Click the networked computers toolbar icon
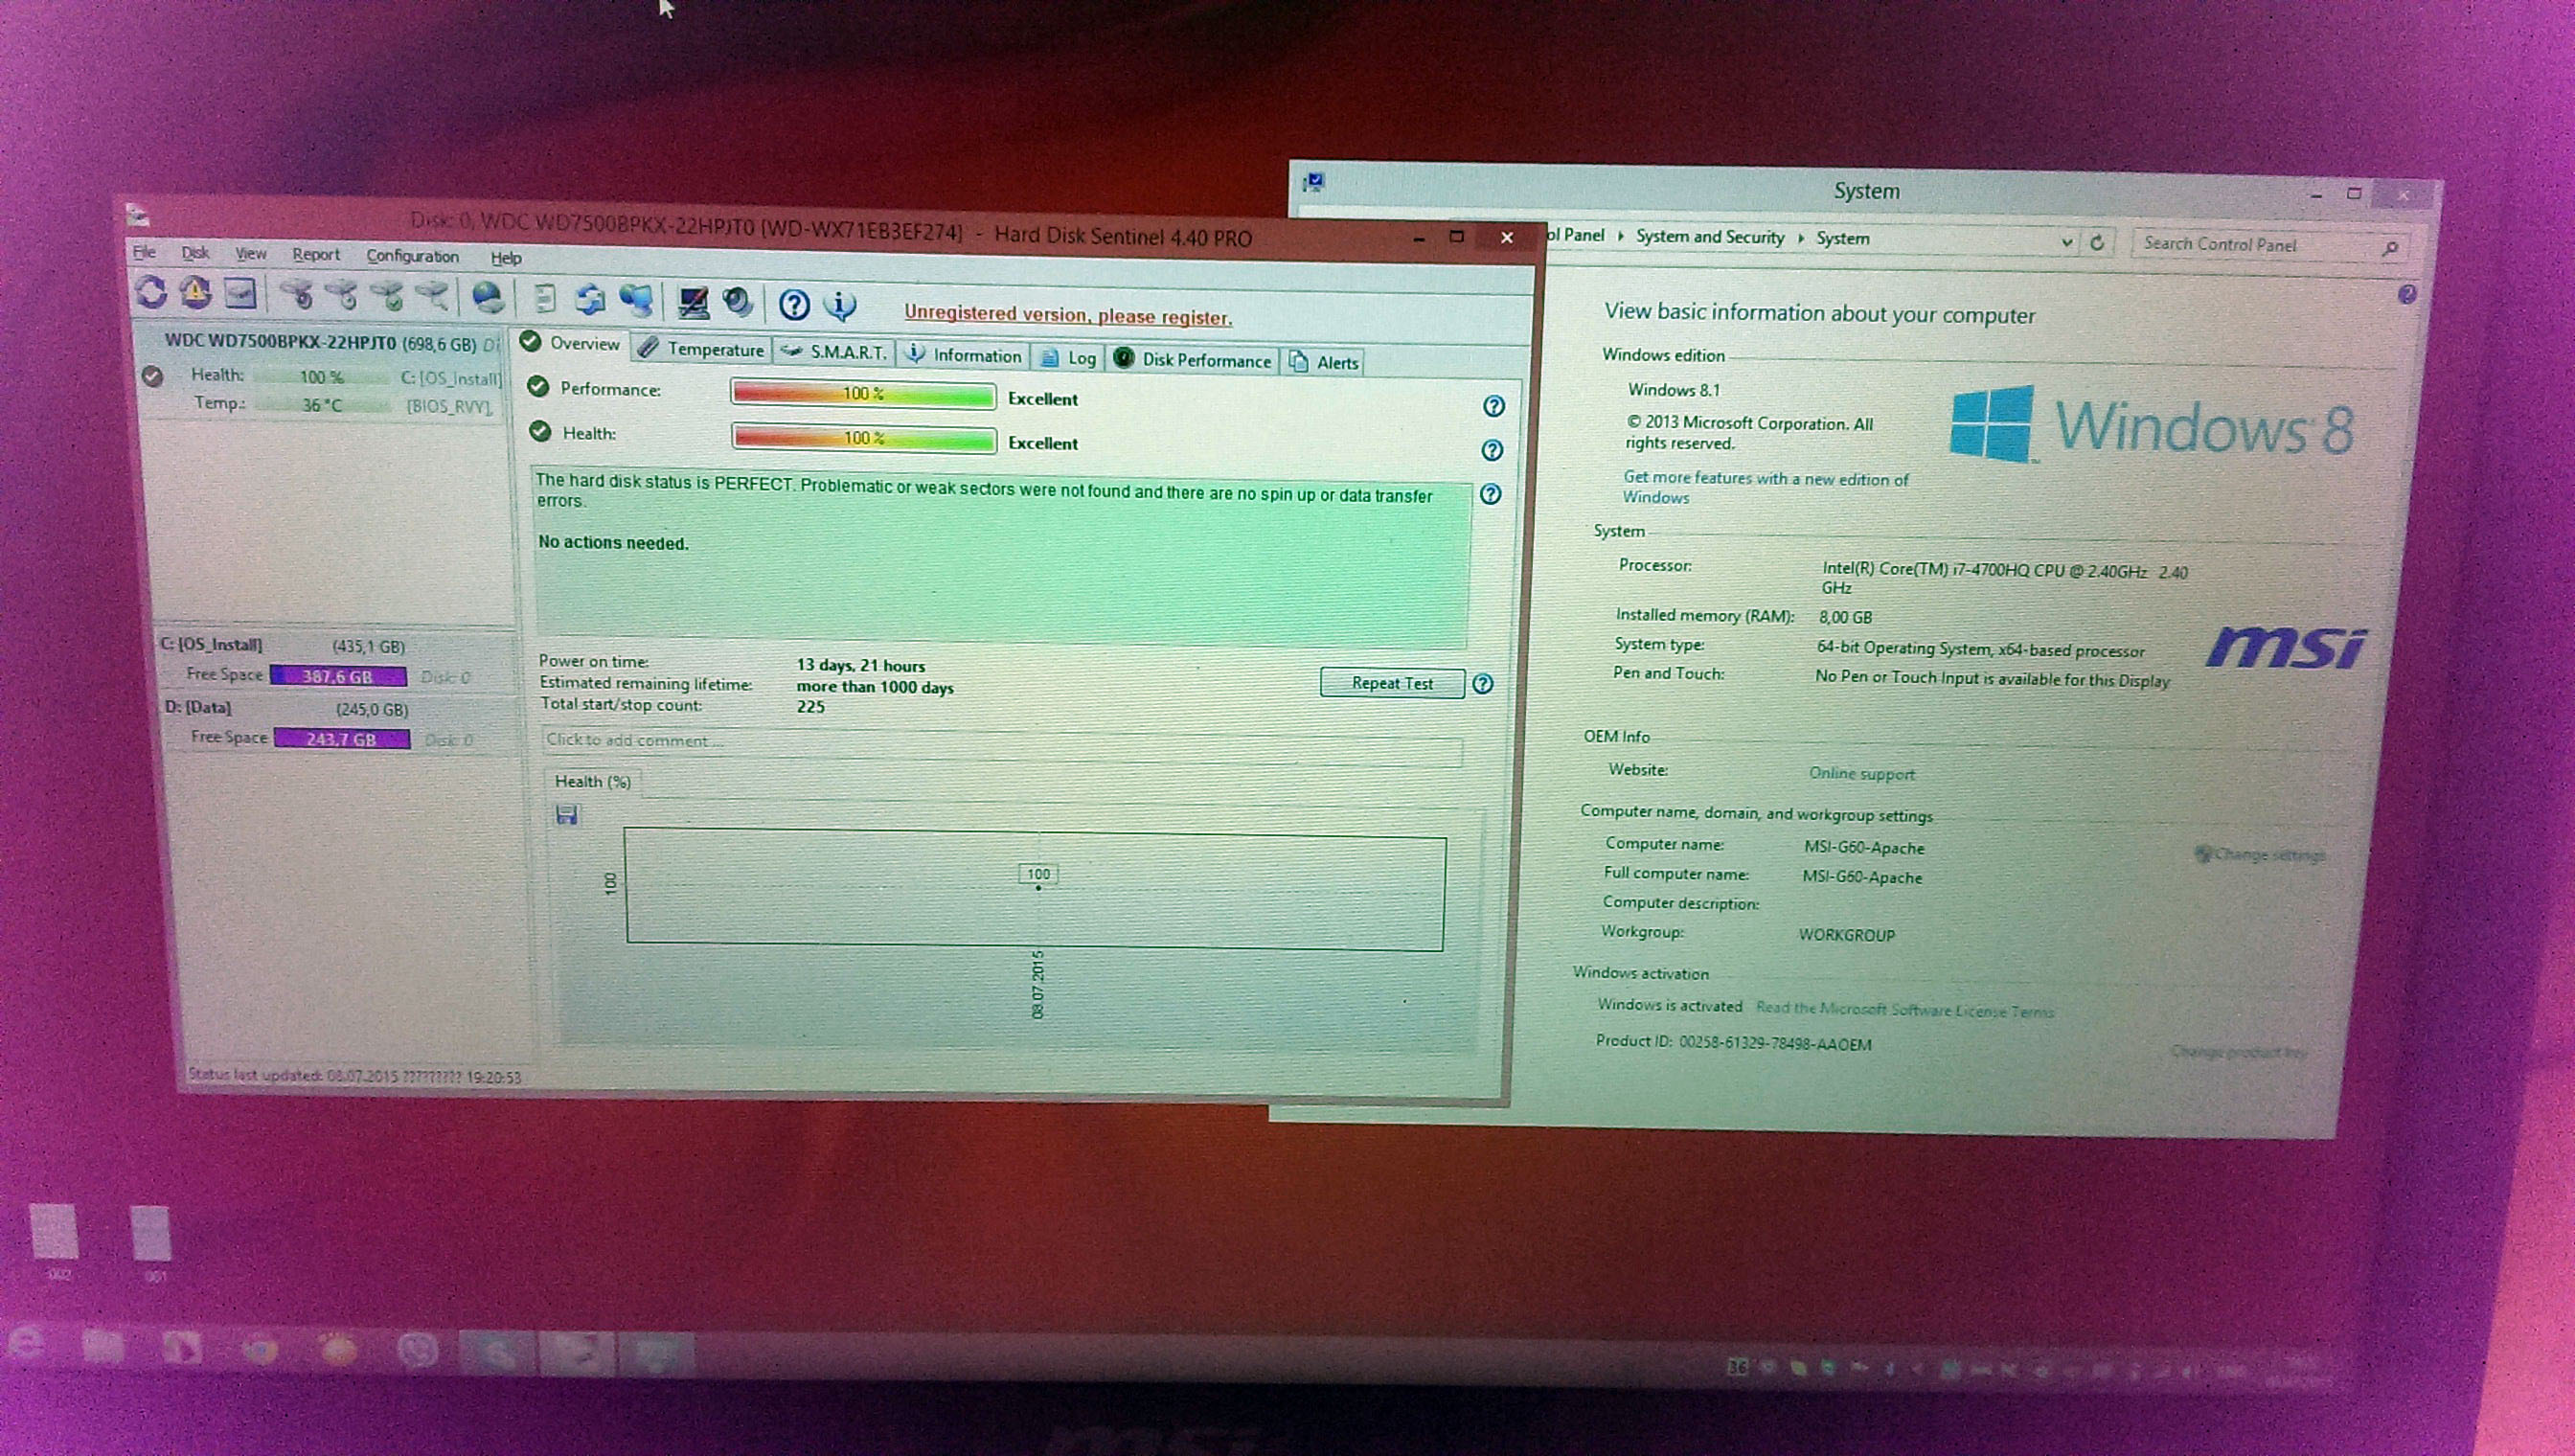This screenshot has width=2575, height=1456. [636, 300]
